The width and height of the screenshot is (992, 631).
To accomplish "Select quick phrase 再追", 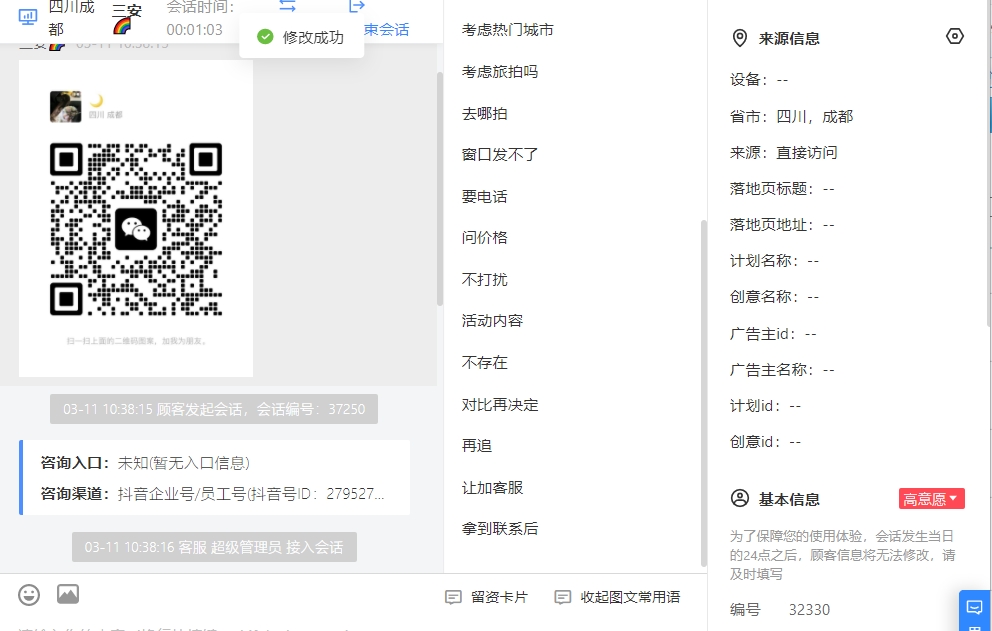I will coord(477,446).
